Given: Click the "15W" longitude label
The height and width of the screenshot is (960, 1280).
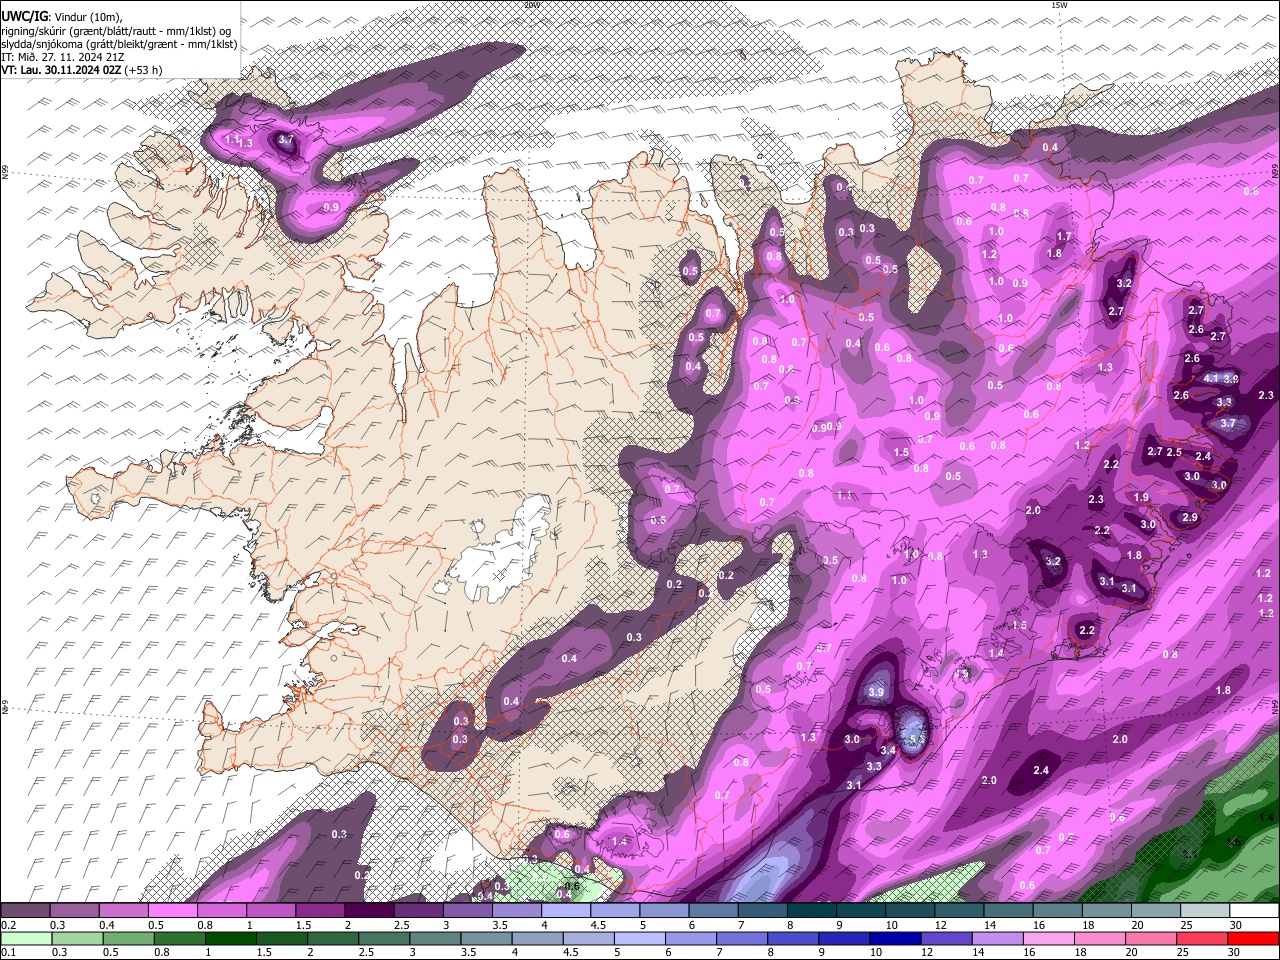Looking at the screenshot, I should [1059, 5].
